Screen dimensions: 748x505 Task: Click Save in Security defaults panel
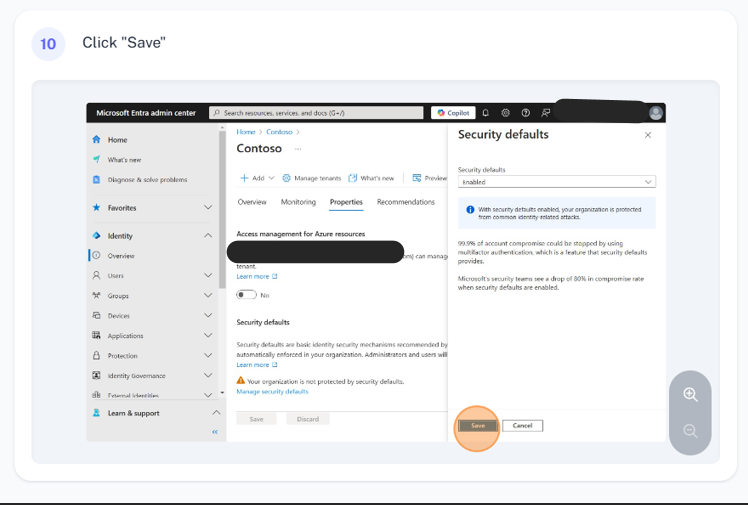click(478, 425)
